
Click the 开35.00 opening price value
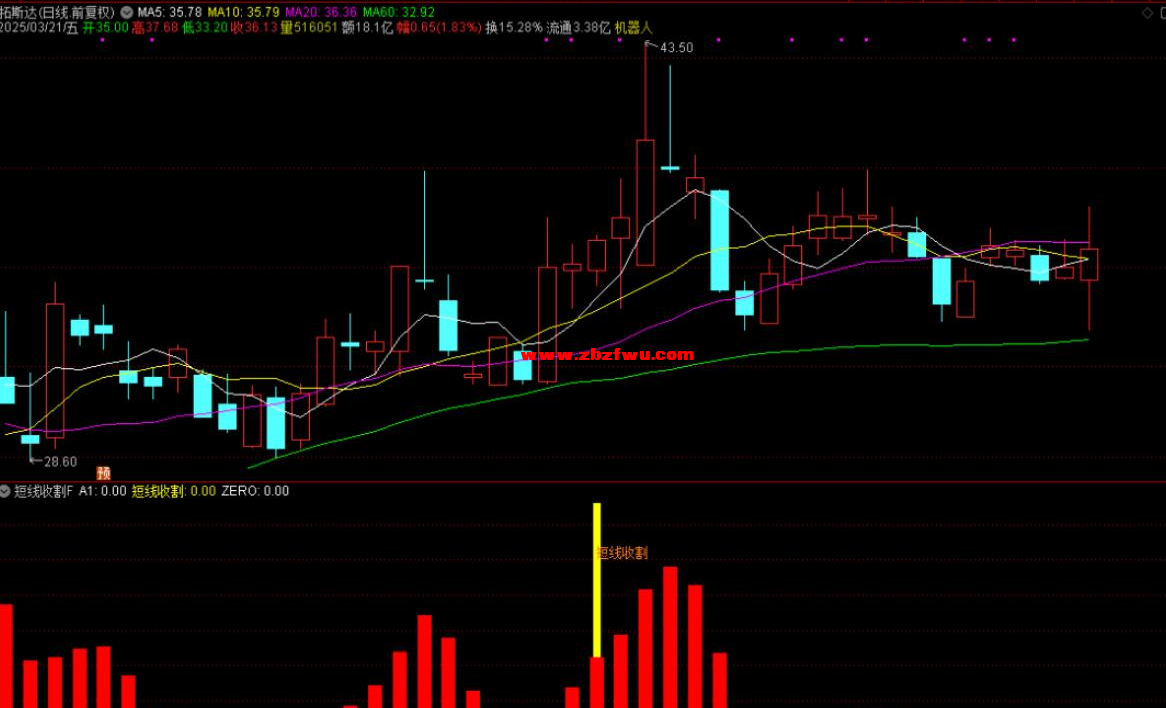(x=106, y=28)
